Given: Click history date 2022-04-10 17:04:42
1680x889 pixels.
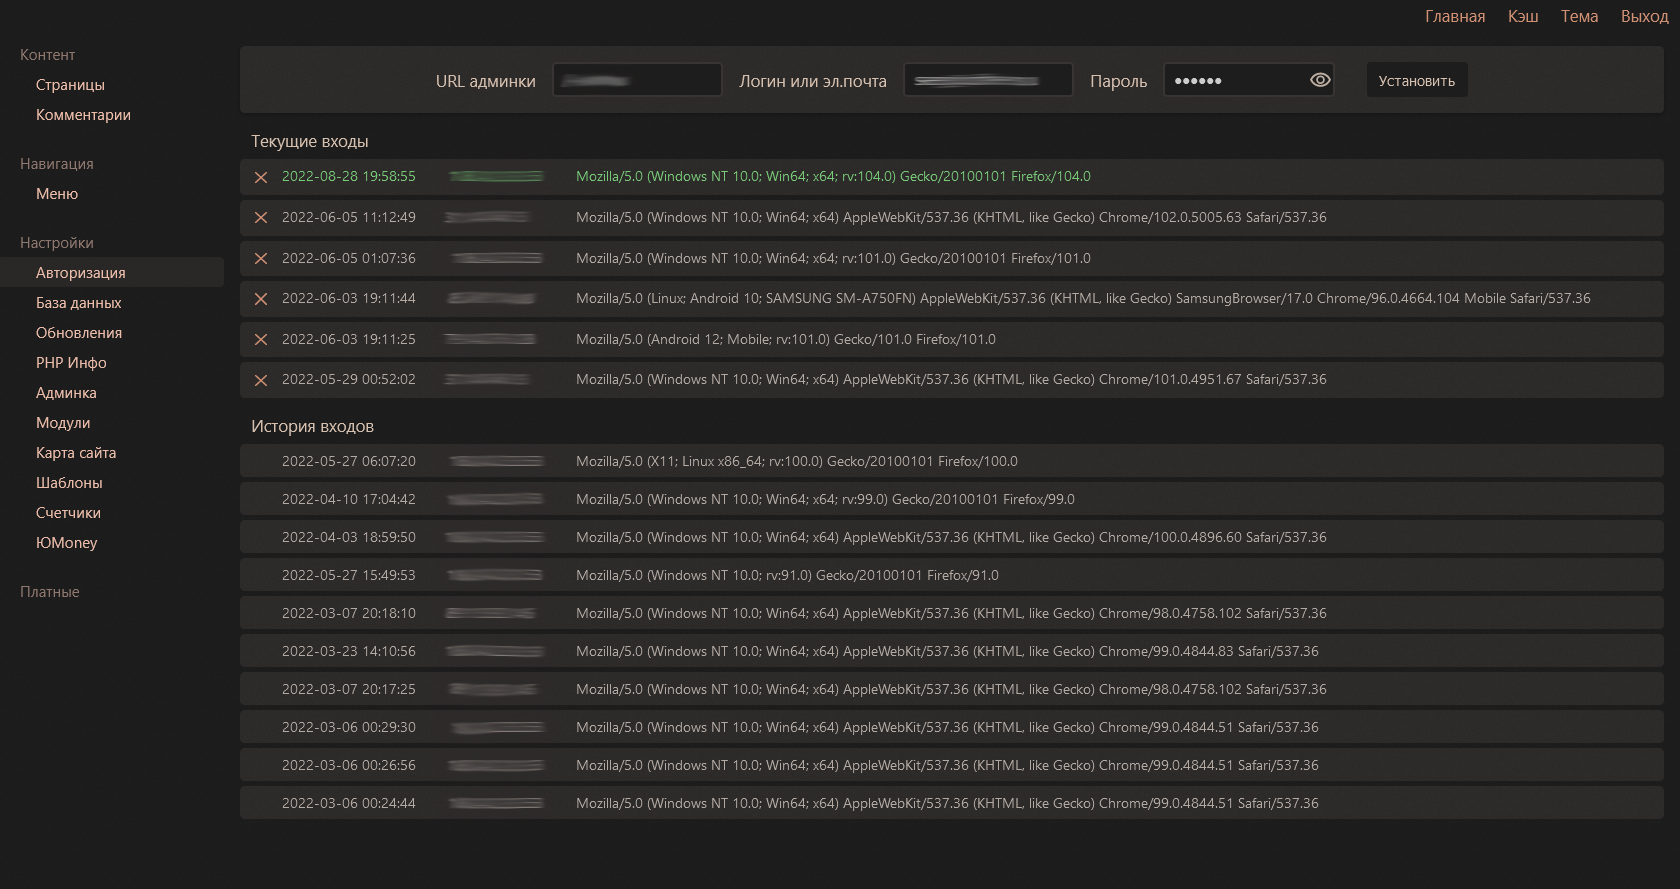Looking at the screenshot, I should point(349,499).
